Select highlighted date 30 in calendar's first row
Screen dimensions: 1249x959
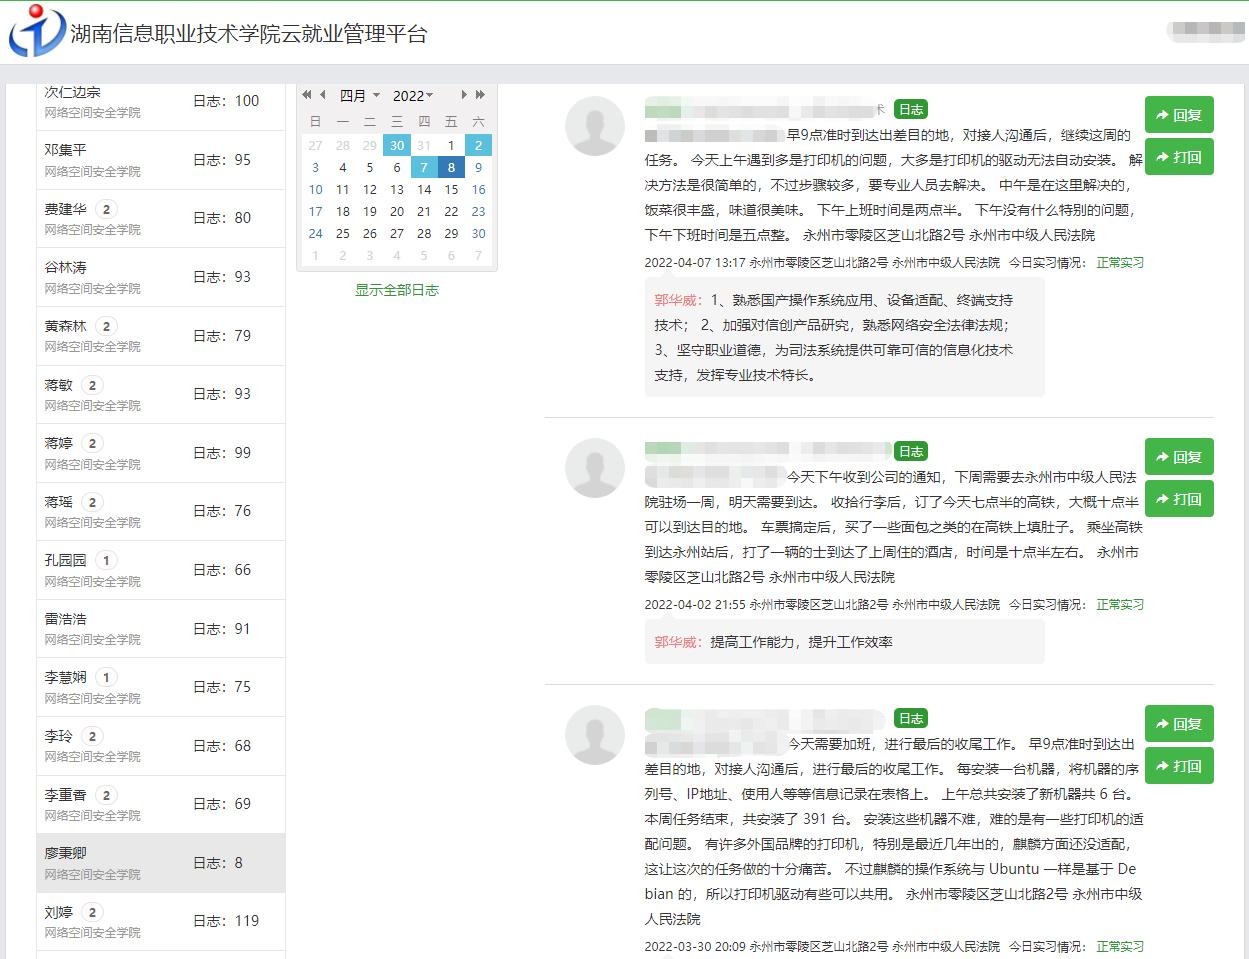point(397,145)
